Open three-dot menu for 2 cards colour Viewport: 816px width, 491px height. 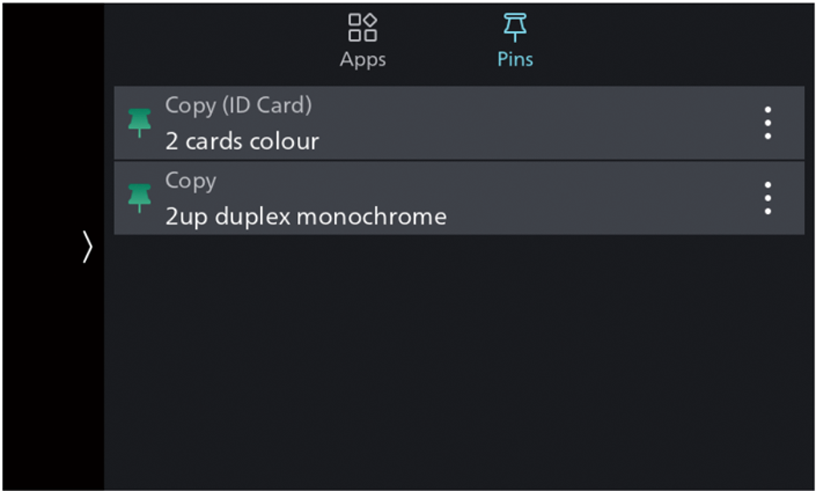(767, 122)
